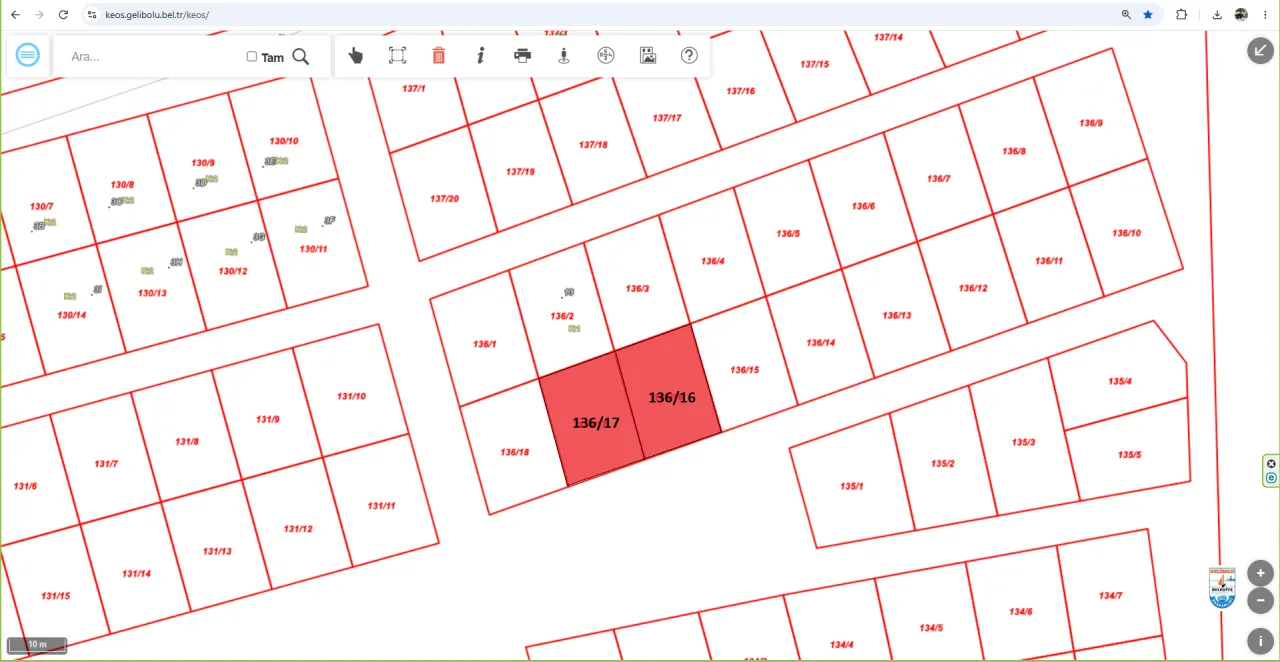This screenshot has width=1280, height=662.
Task: Click the image export icon
Action: click(x=648, y=56)
